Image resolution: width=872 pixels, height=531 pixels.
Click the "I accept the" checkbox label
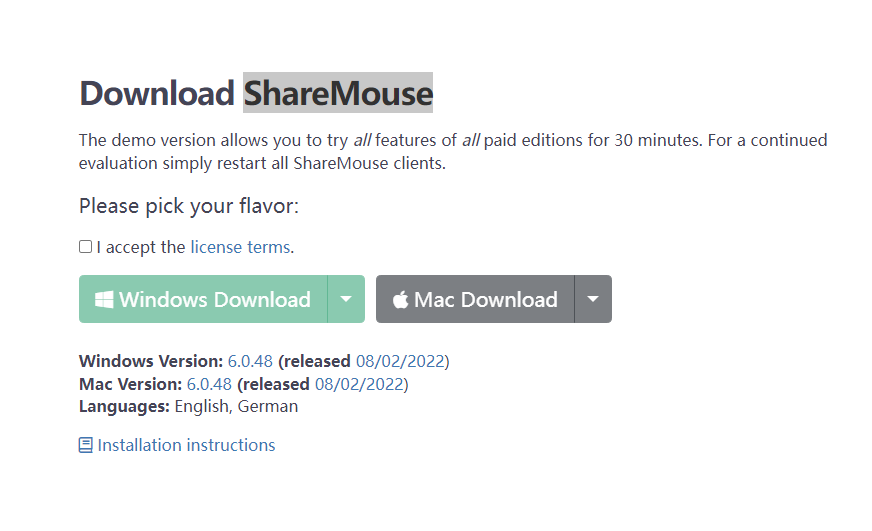pos(141,247)
